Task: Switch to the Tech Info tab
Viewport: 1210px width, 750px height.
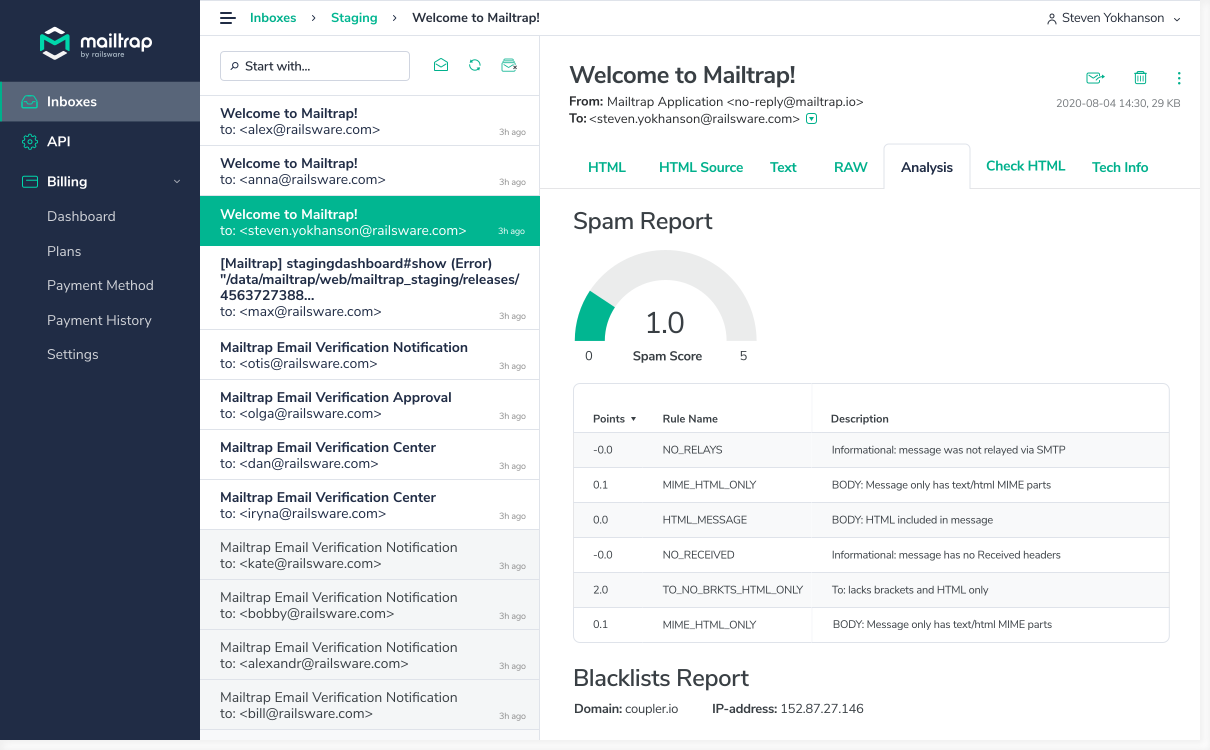Action: pyautogui.click(x=1120, y=167)
